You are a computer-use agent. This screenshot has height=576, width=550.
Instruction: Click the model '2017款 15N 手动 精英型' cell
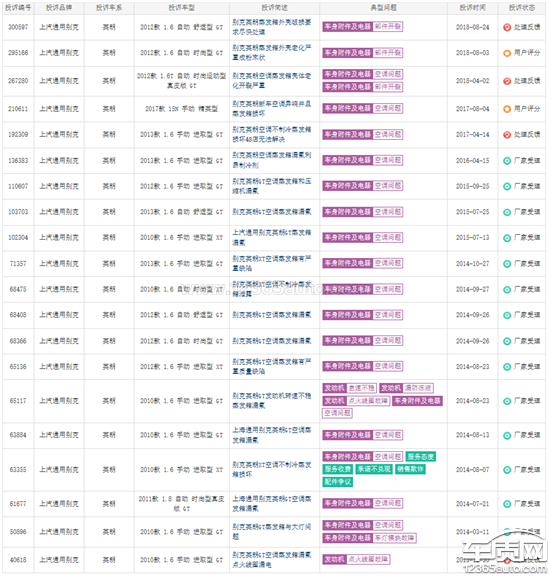(x=181, y=109)
